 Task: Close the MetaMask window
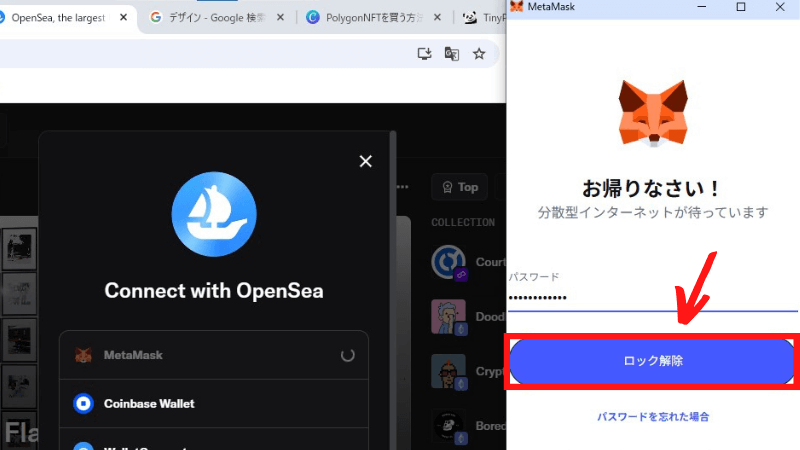tap(780, 7)
